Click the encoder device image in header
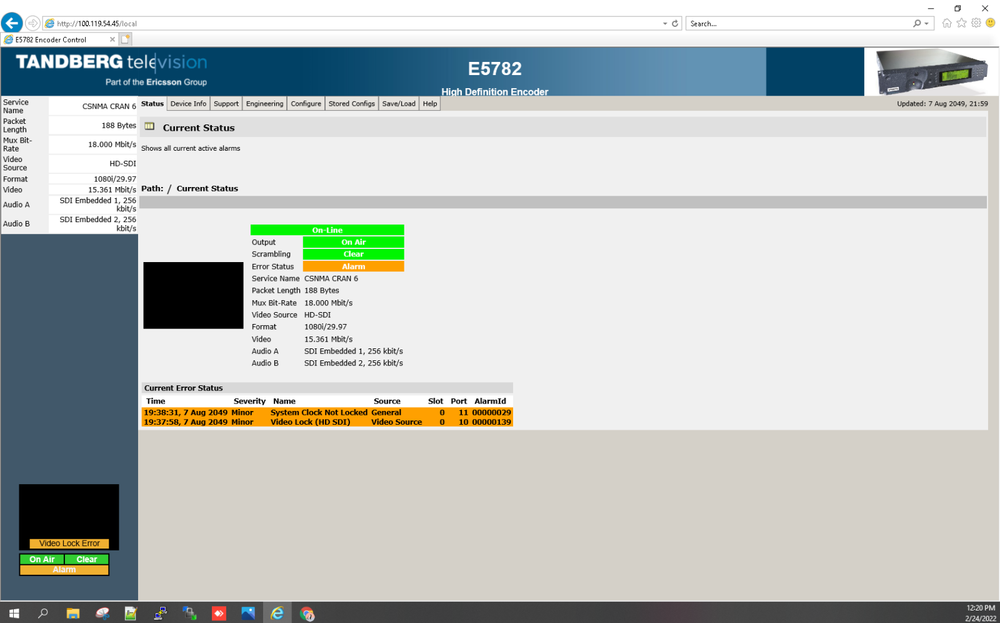Viewport: 1000px width, 623px height. (932, 71)
